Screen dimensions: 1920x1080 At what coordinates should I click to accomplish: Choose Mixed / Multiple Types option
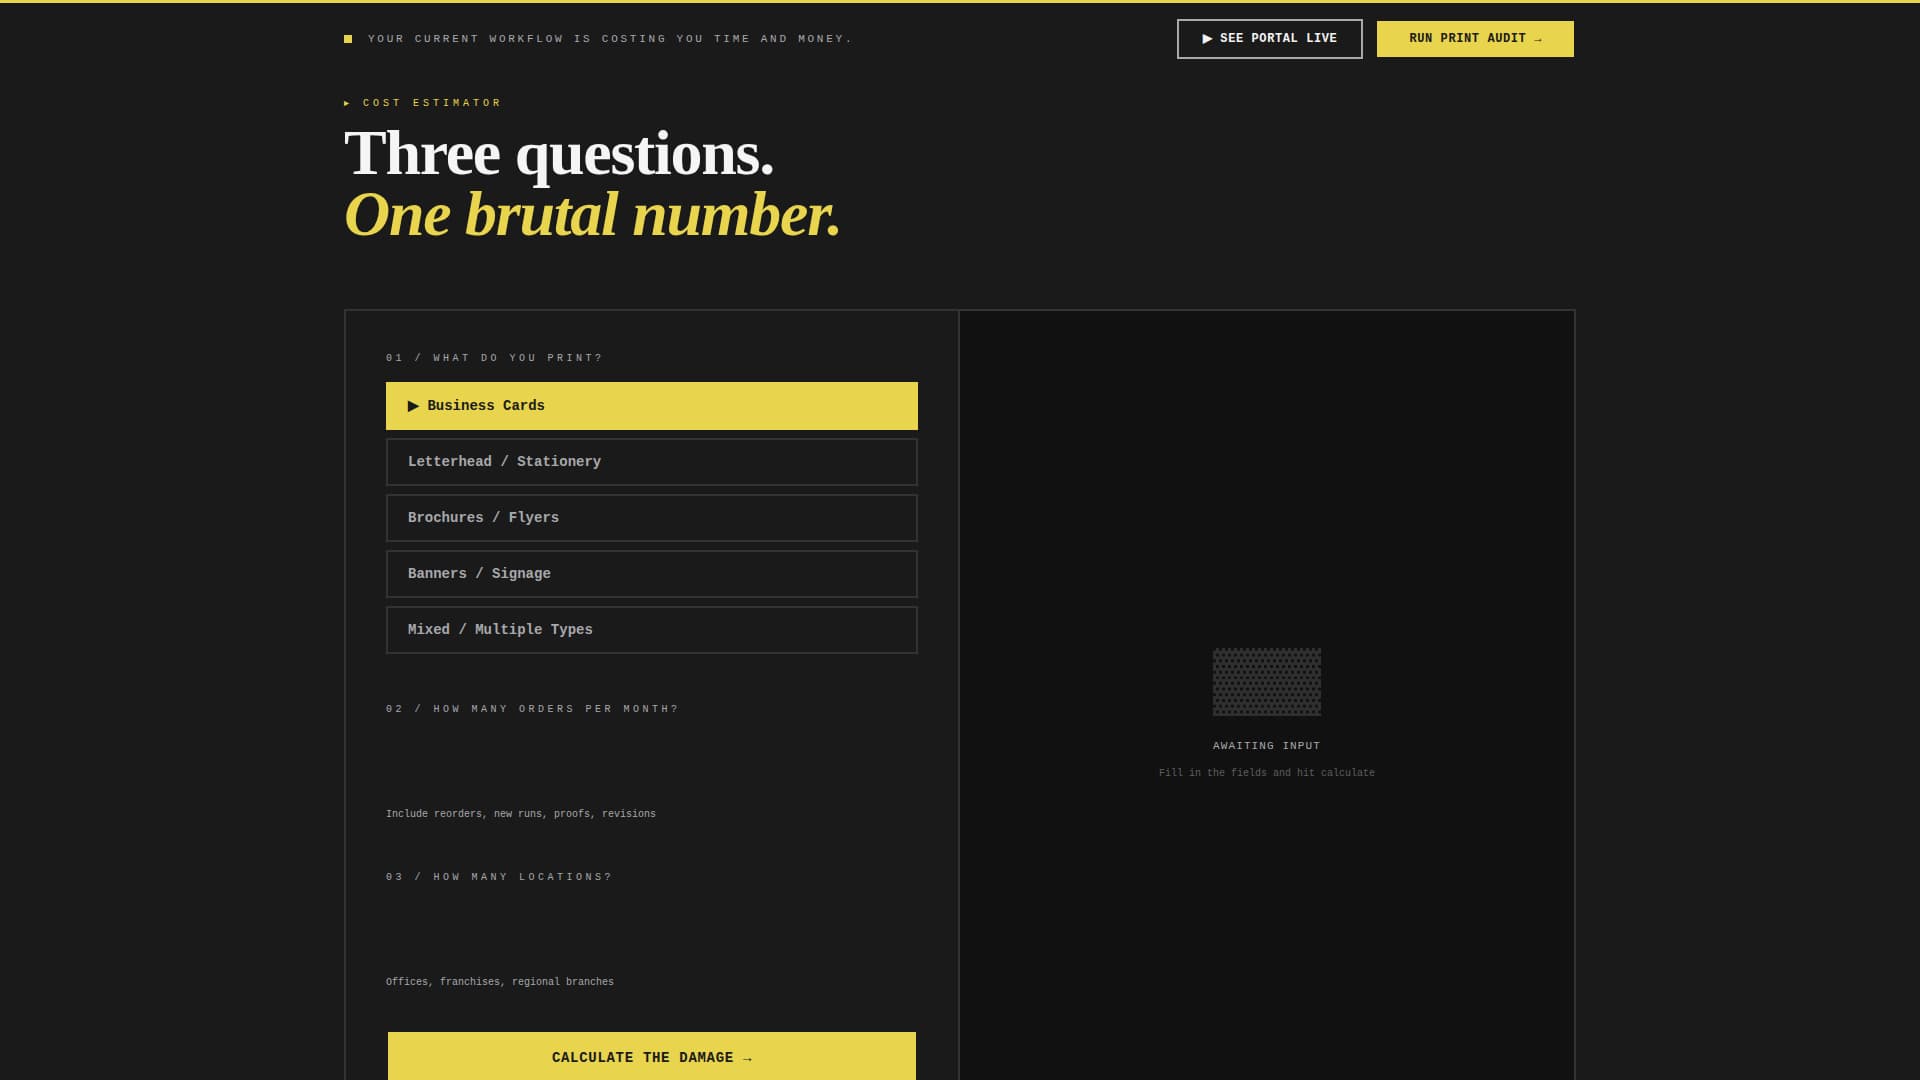(x=652, y=630)
